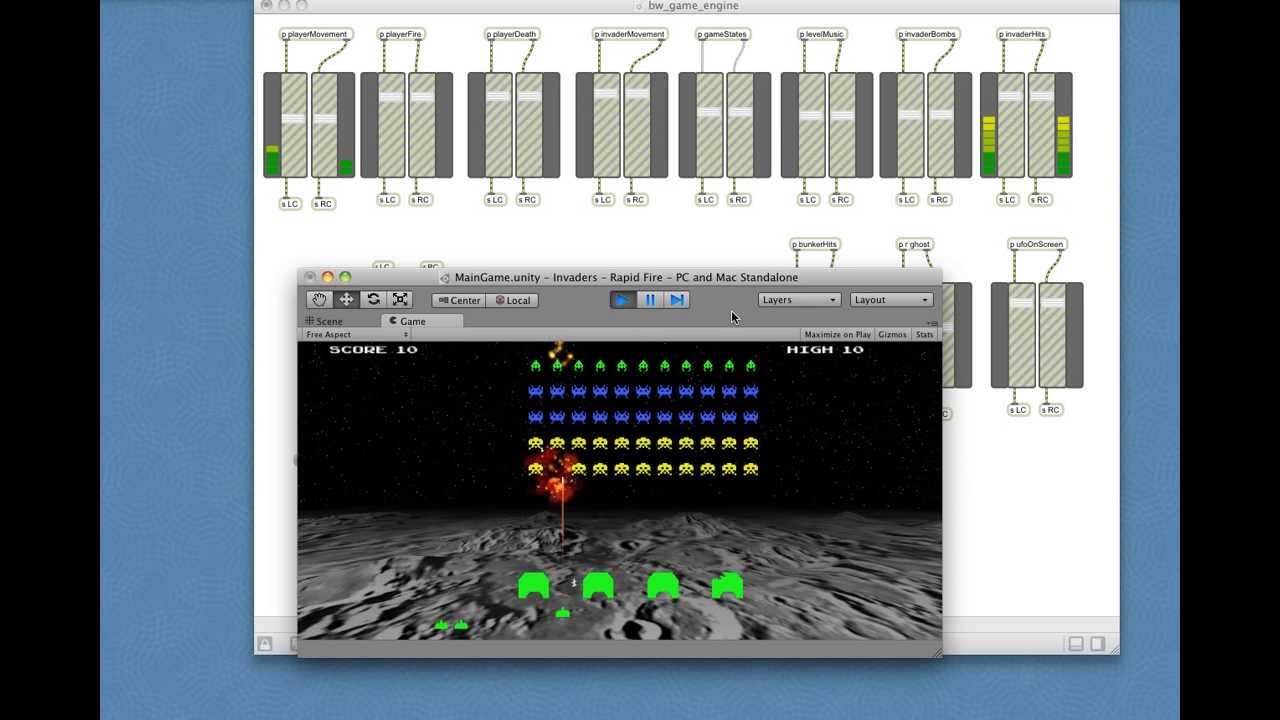Click left gain slider under p ufoOnScreen
1280x720 pixels.
pos(1021,335)
